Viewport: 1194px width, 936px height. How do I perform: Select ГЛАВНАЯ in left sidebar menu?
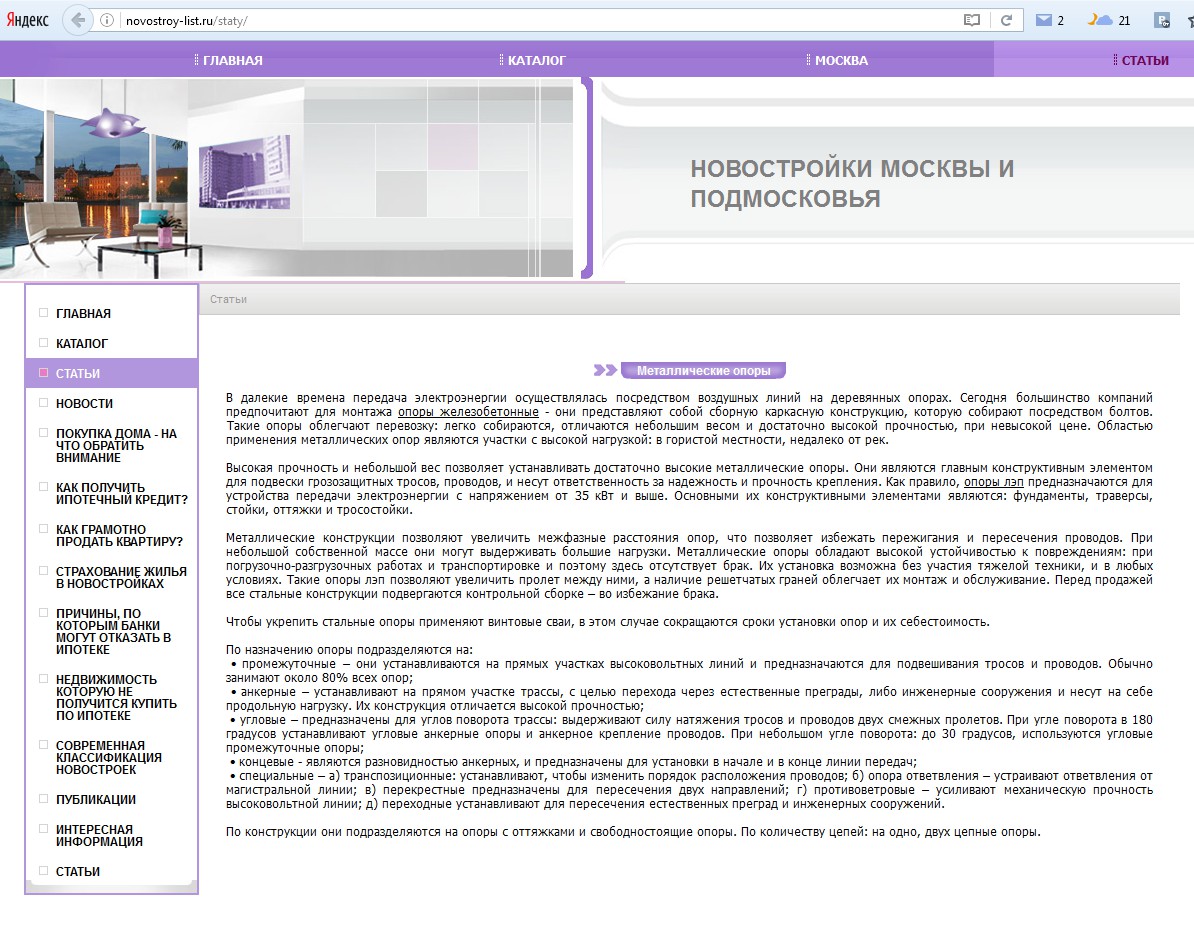83,314
